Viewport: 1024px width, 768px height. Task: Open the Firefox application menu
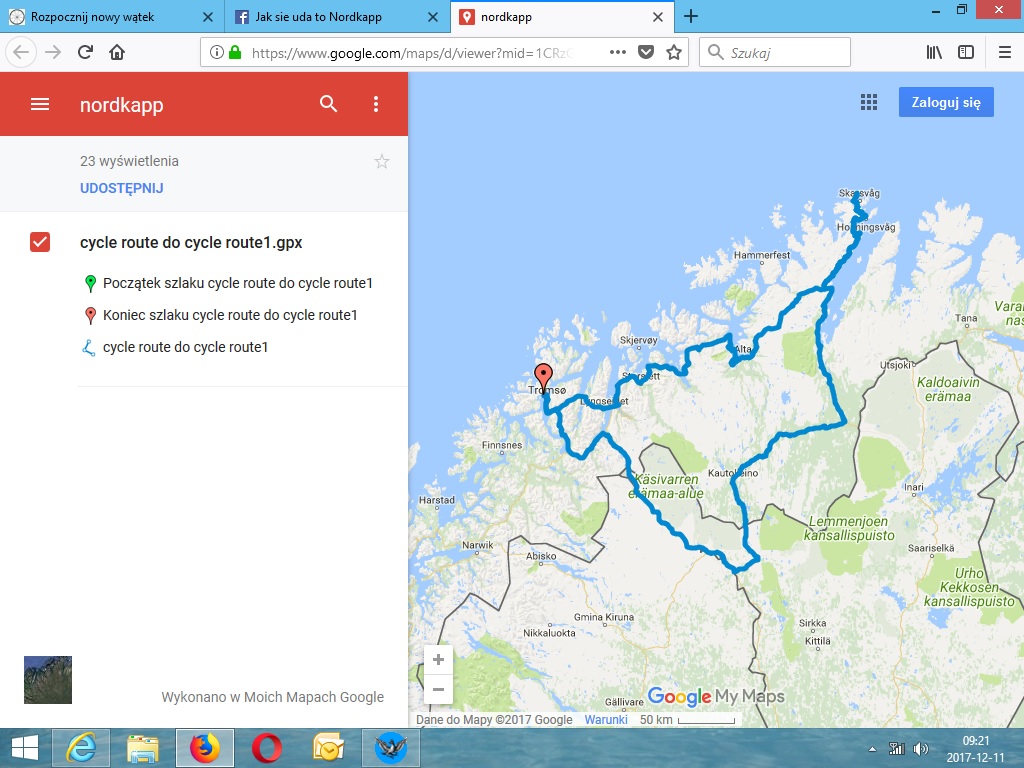[1005, 52]
